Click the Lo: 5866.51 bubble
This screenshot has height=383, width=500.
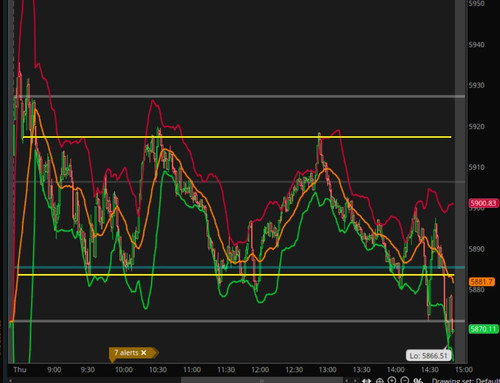point(429,356)
